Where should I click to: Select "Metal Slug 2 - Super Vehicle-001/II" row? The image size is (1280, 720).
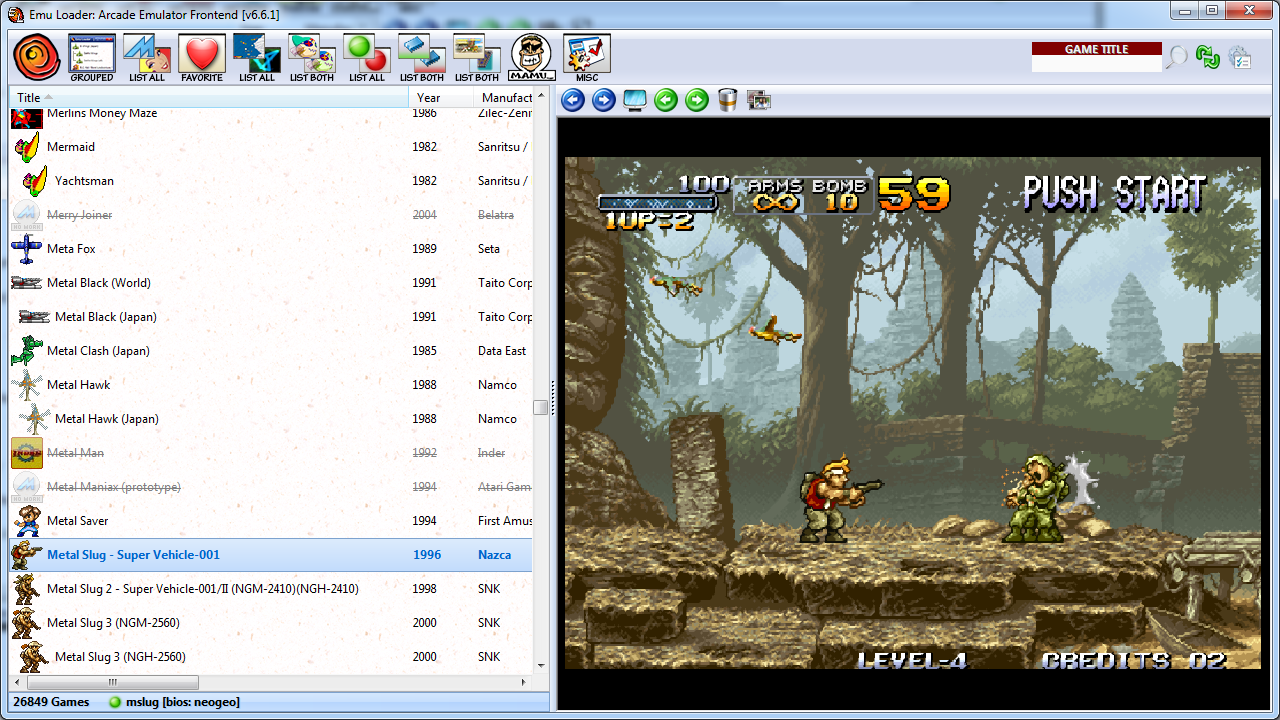tap(271, 589)
